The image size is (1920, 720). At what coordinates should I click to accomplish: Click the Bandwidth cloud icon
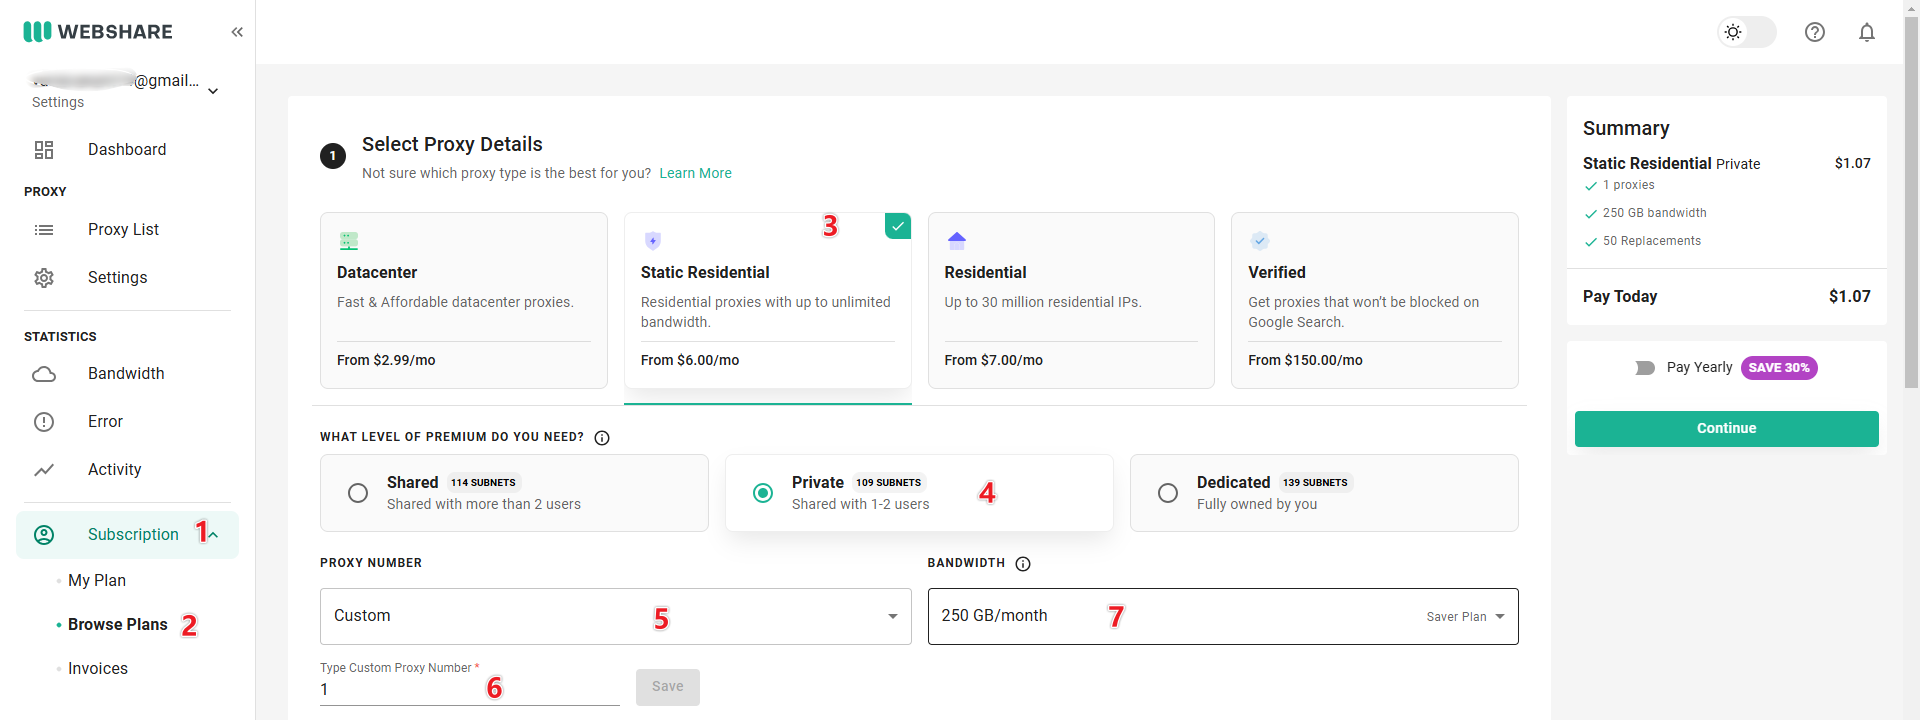(x=44, y=374)
